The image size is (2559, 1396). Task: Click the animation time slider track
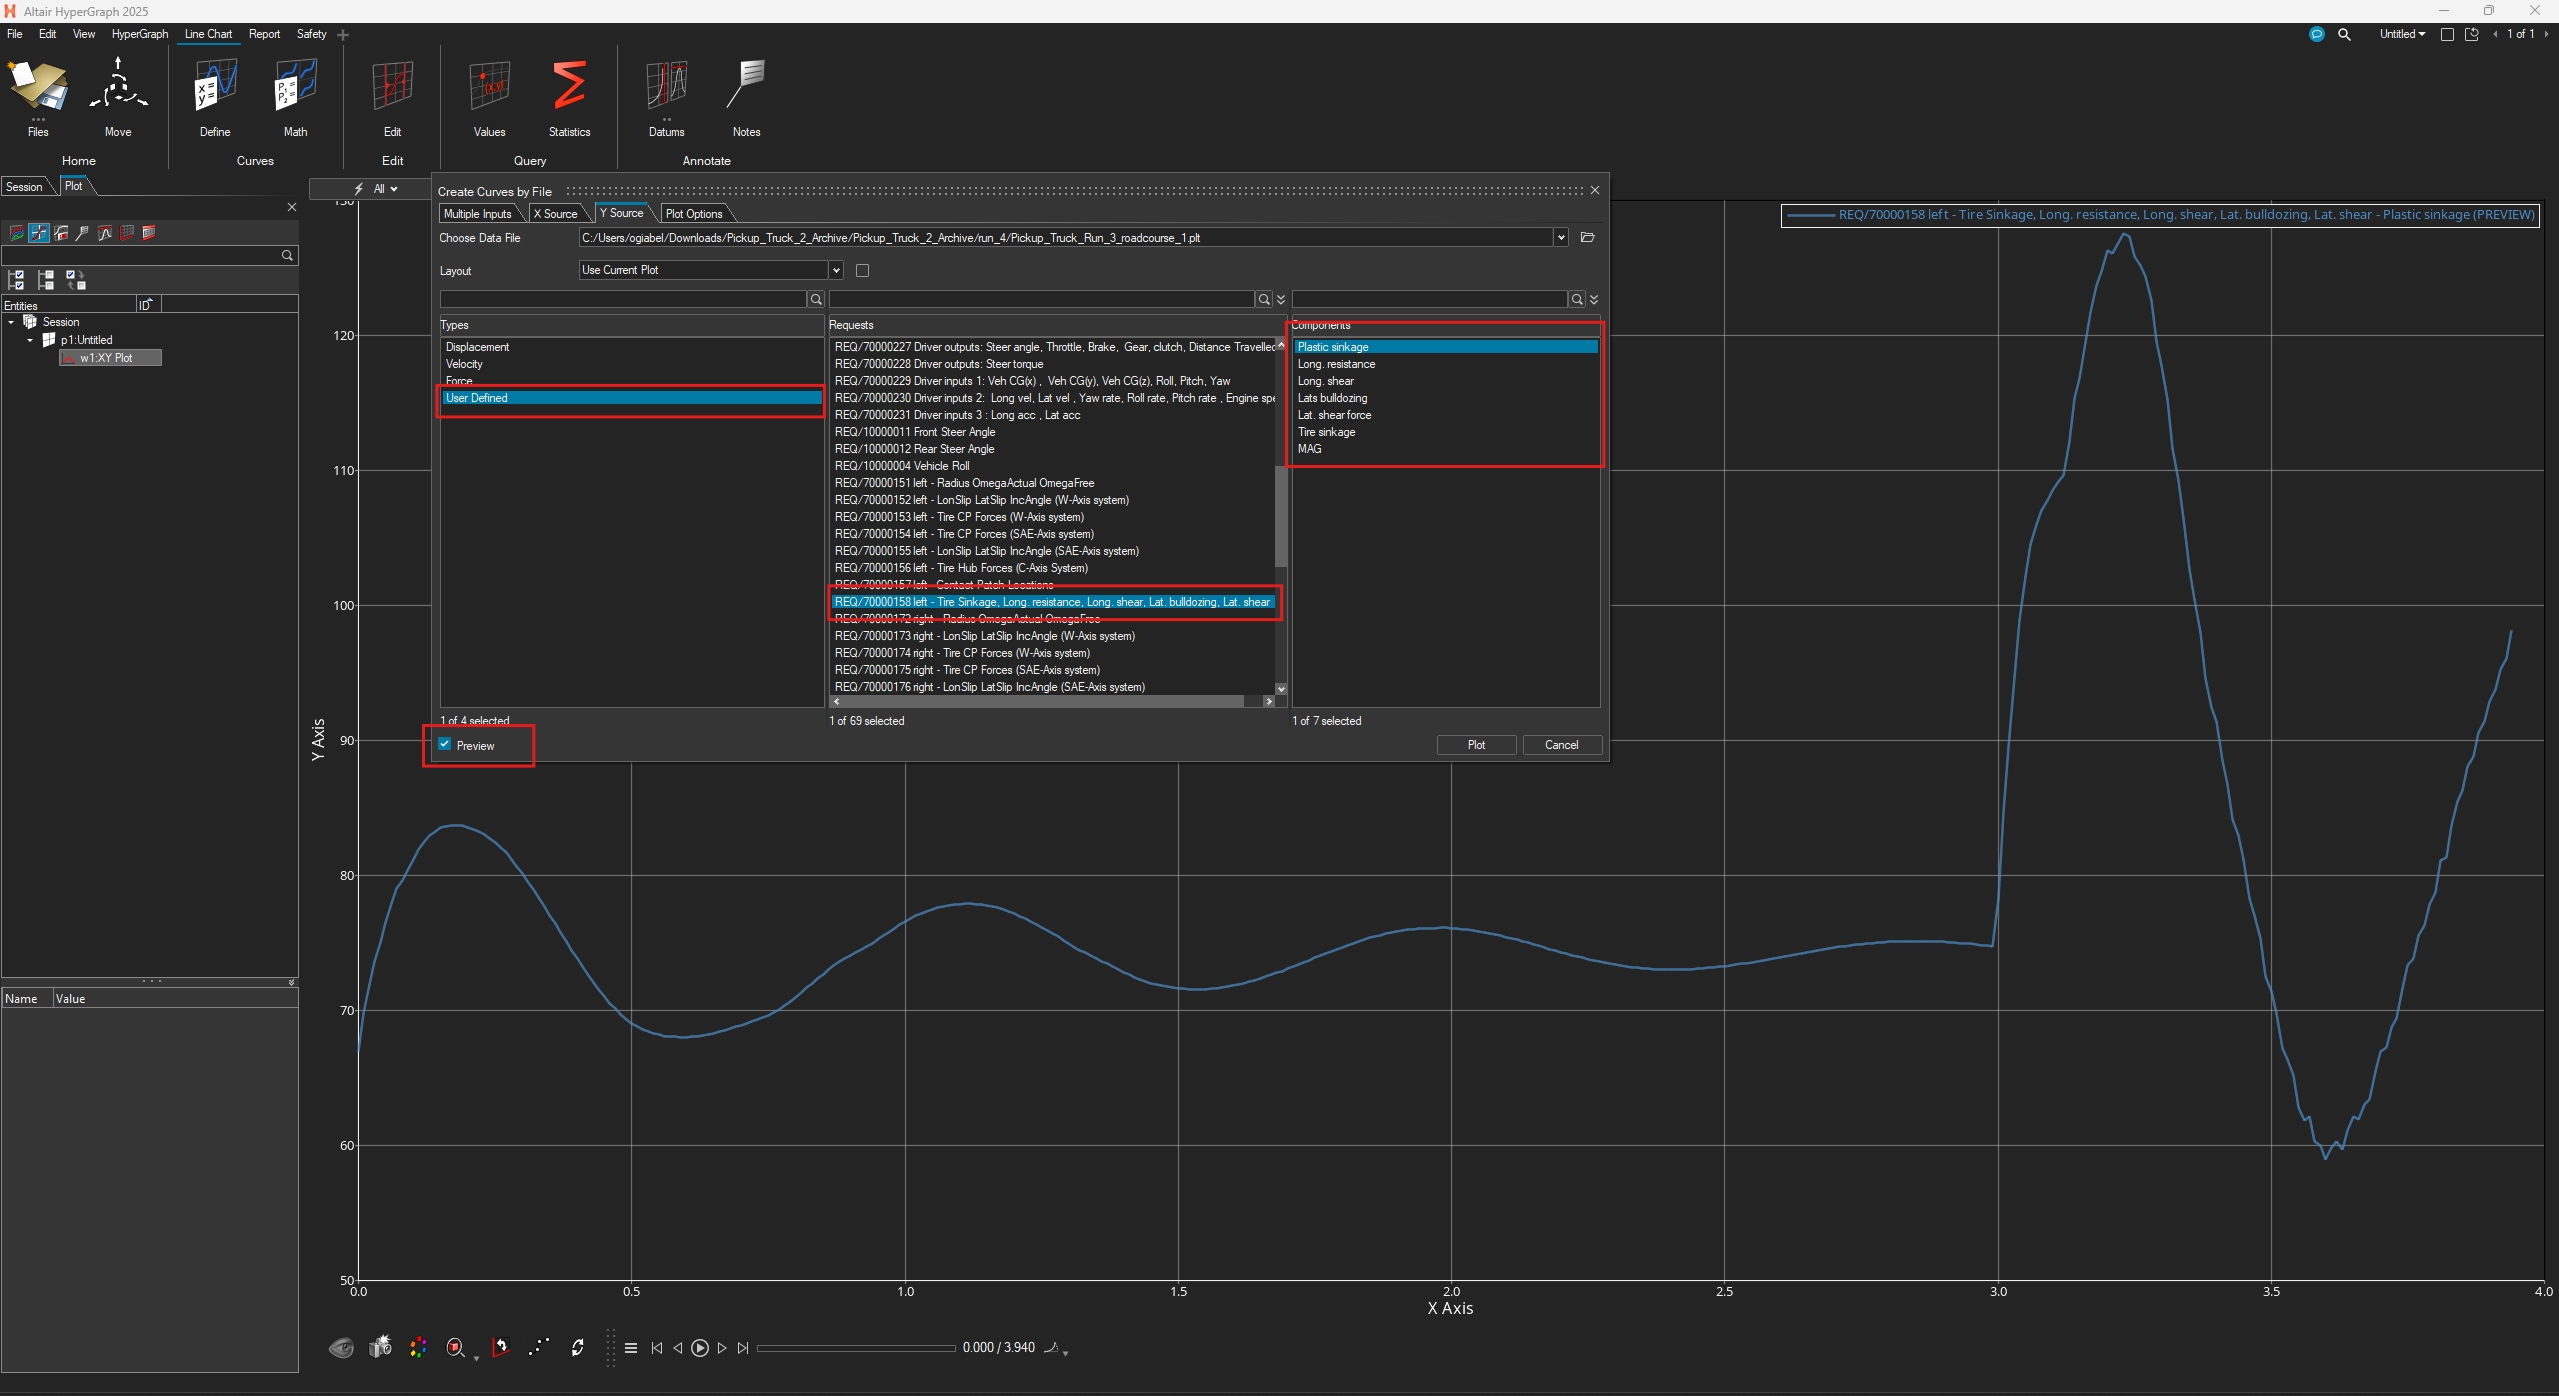pos(856,1348)
